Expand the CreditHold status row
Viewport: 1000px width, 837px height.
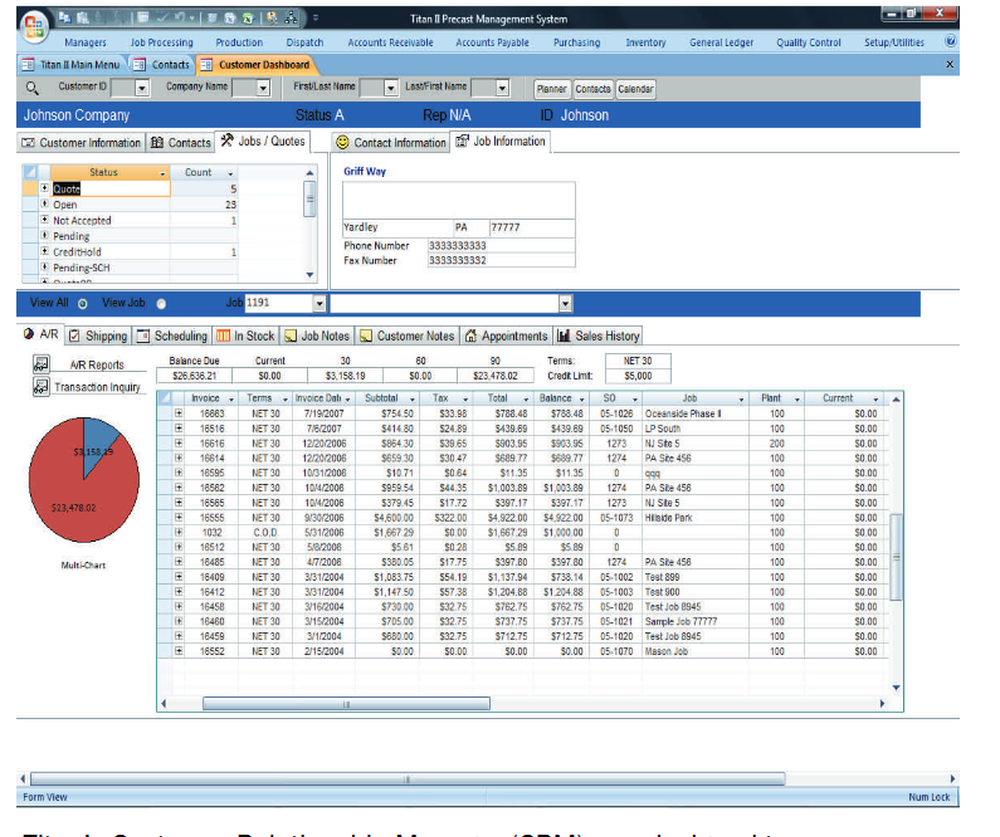point(45,251)
